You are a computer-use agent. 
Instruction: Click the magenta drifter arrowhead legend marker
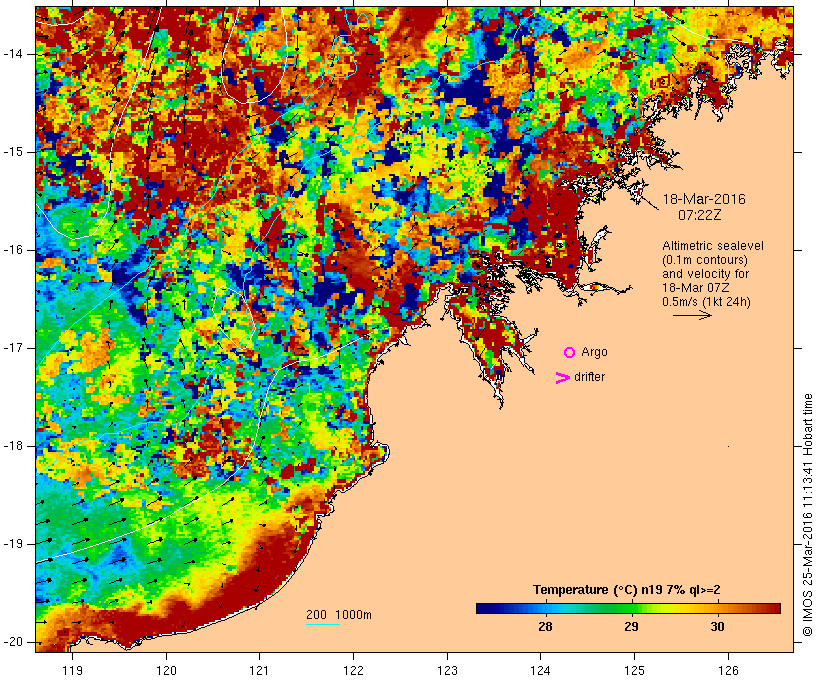pos(563,378)
